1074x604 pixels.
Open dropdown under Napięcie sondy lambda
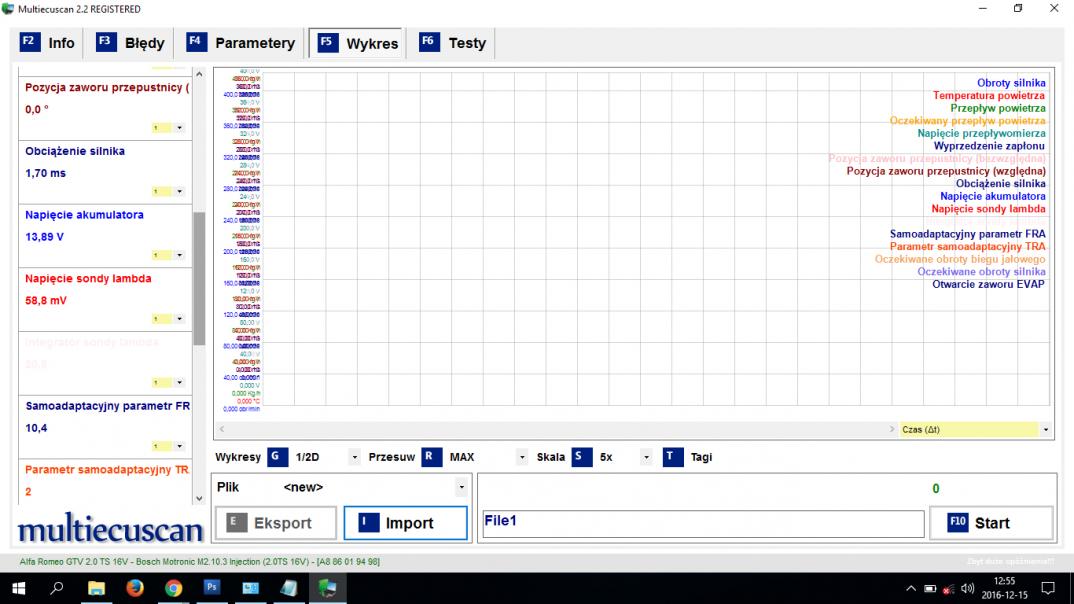point(179,319)
